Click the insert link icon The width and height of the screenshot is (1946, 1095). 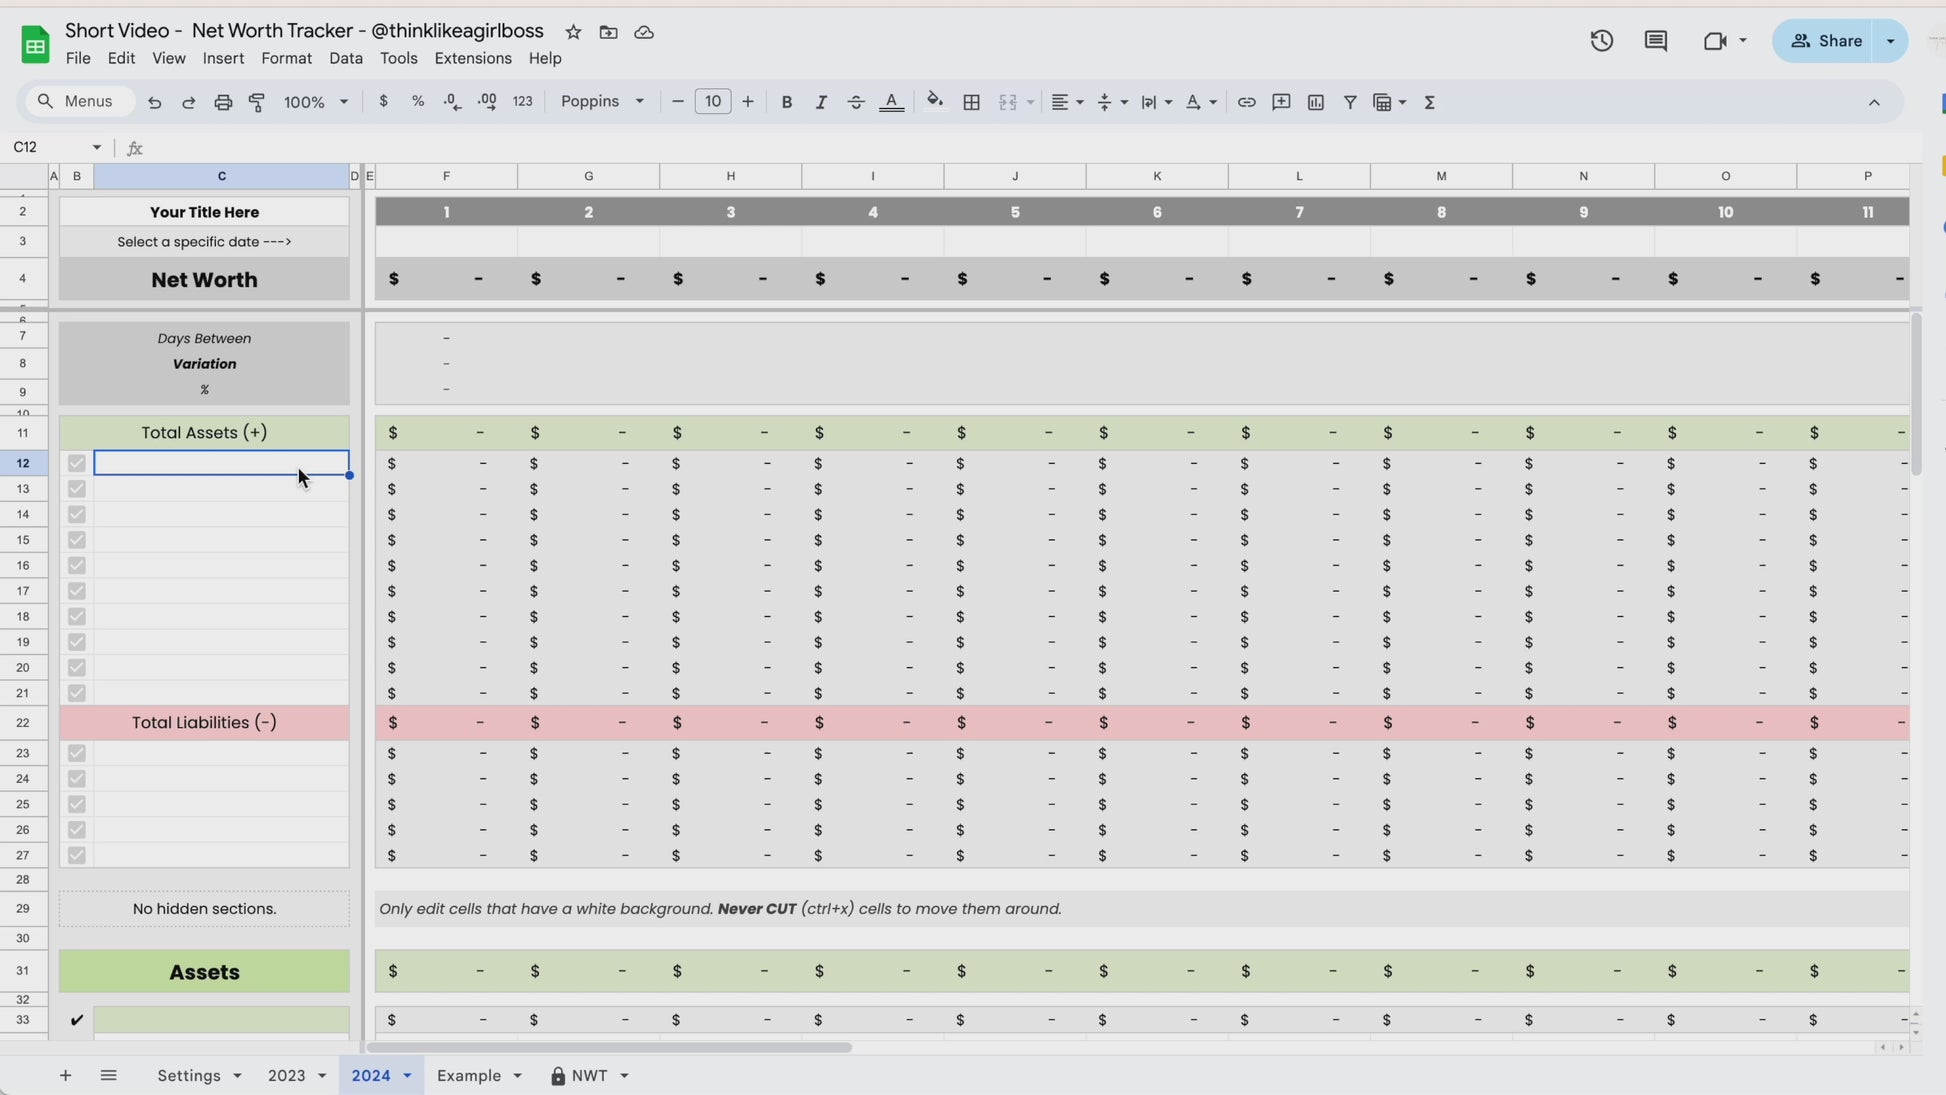point(1246,102)
